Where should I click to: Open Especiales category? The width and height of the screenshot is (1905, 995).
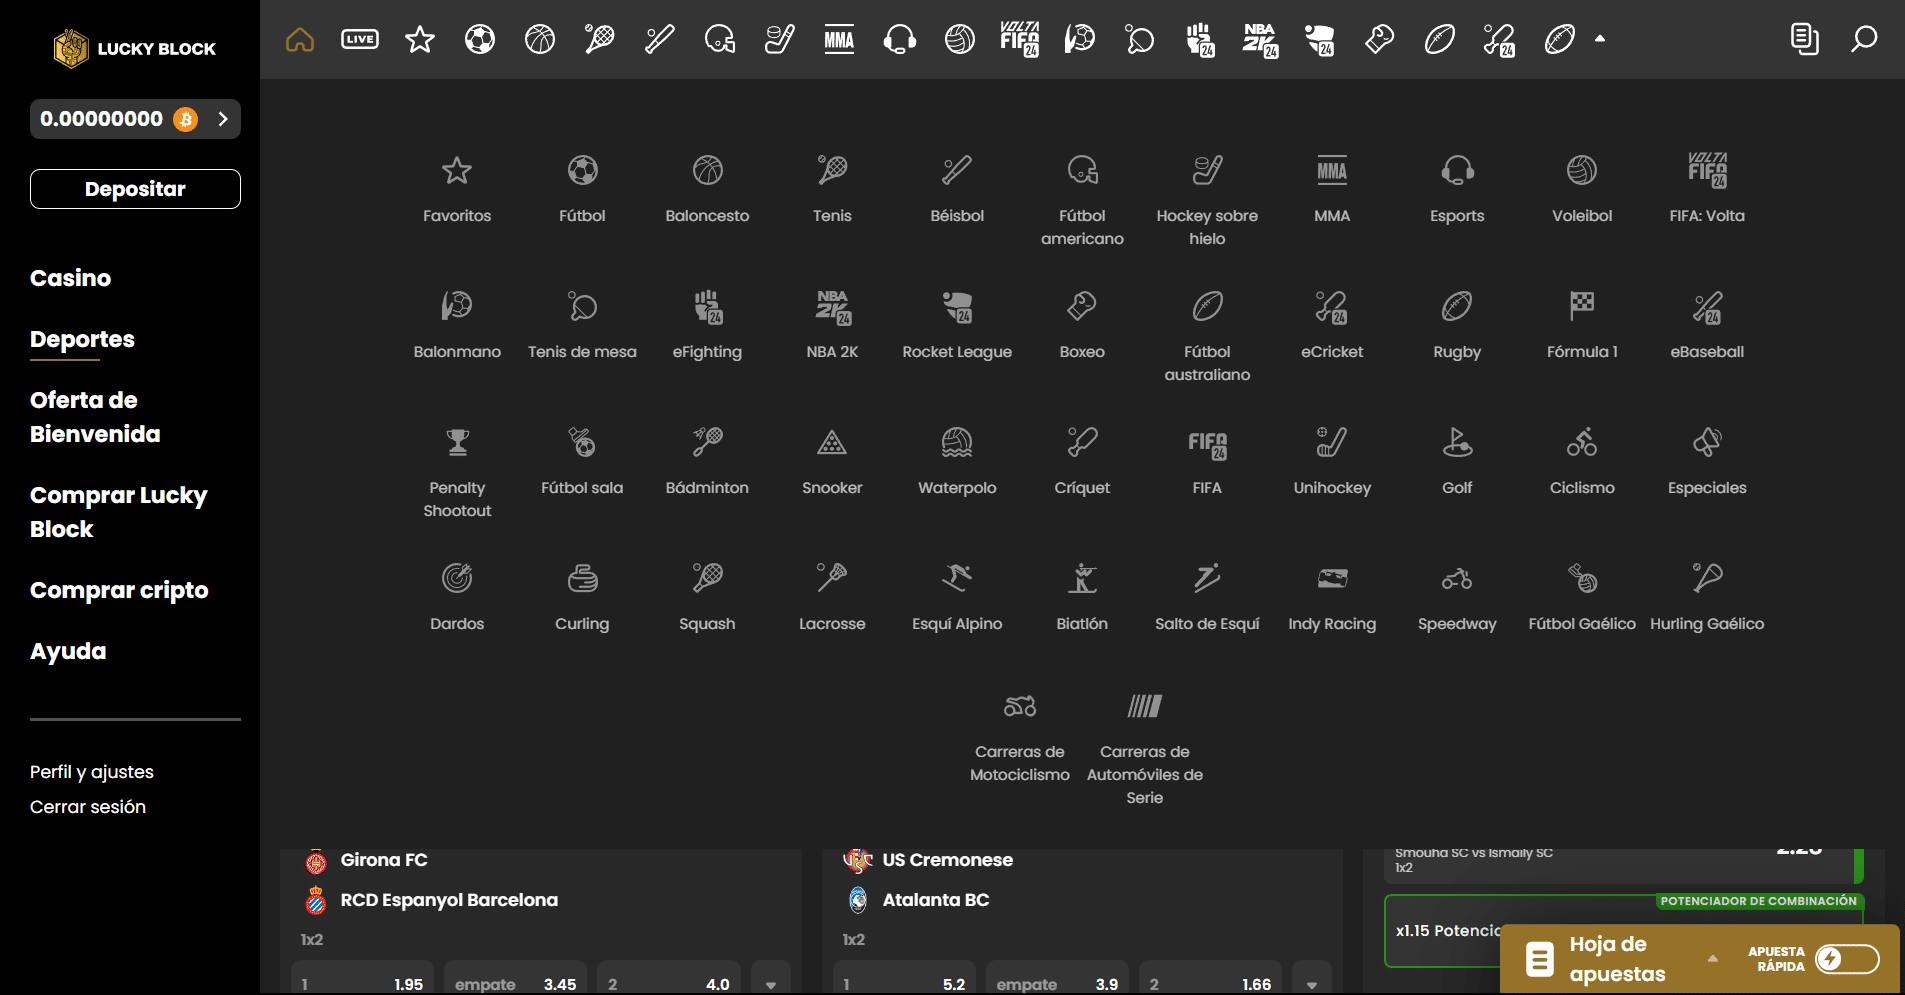tap(1707, 461)
